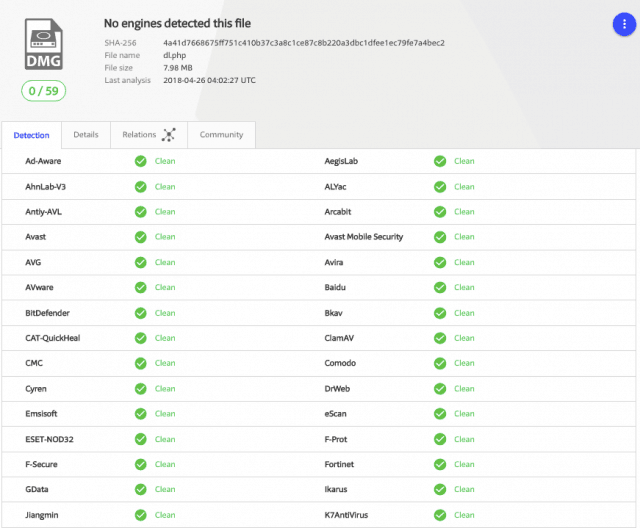Click the Clean result next to DrWeb
The width and height of the screenshot is (640, 528).
click(464, 389)
